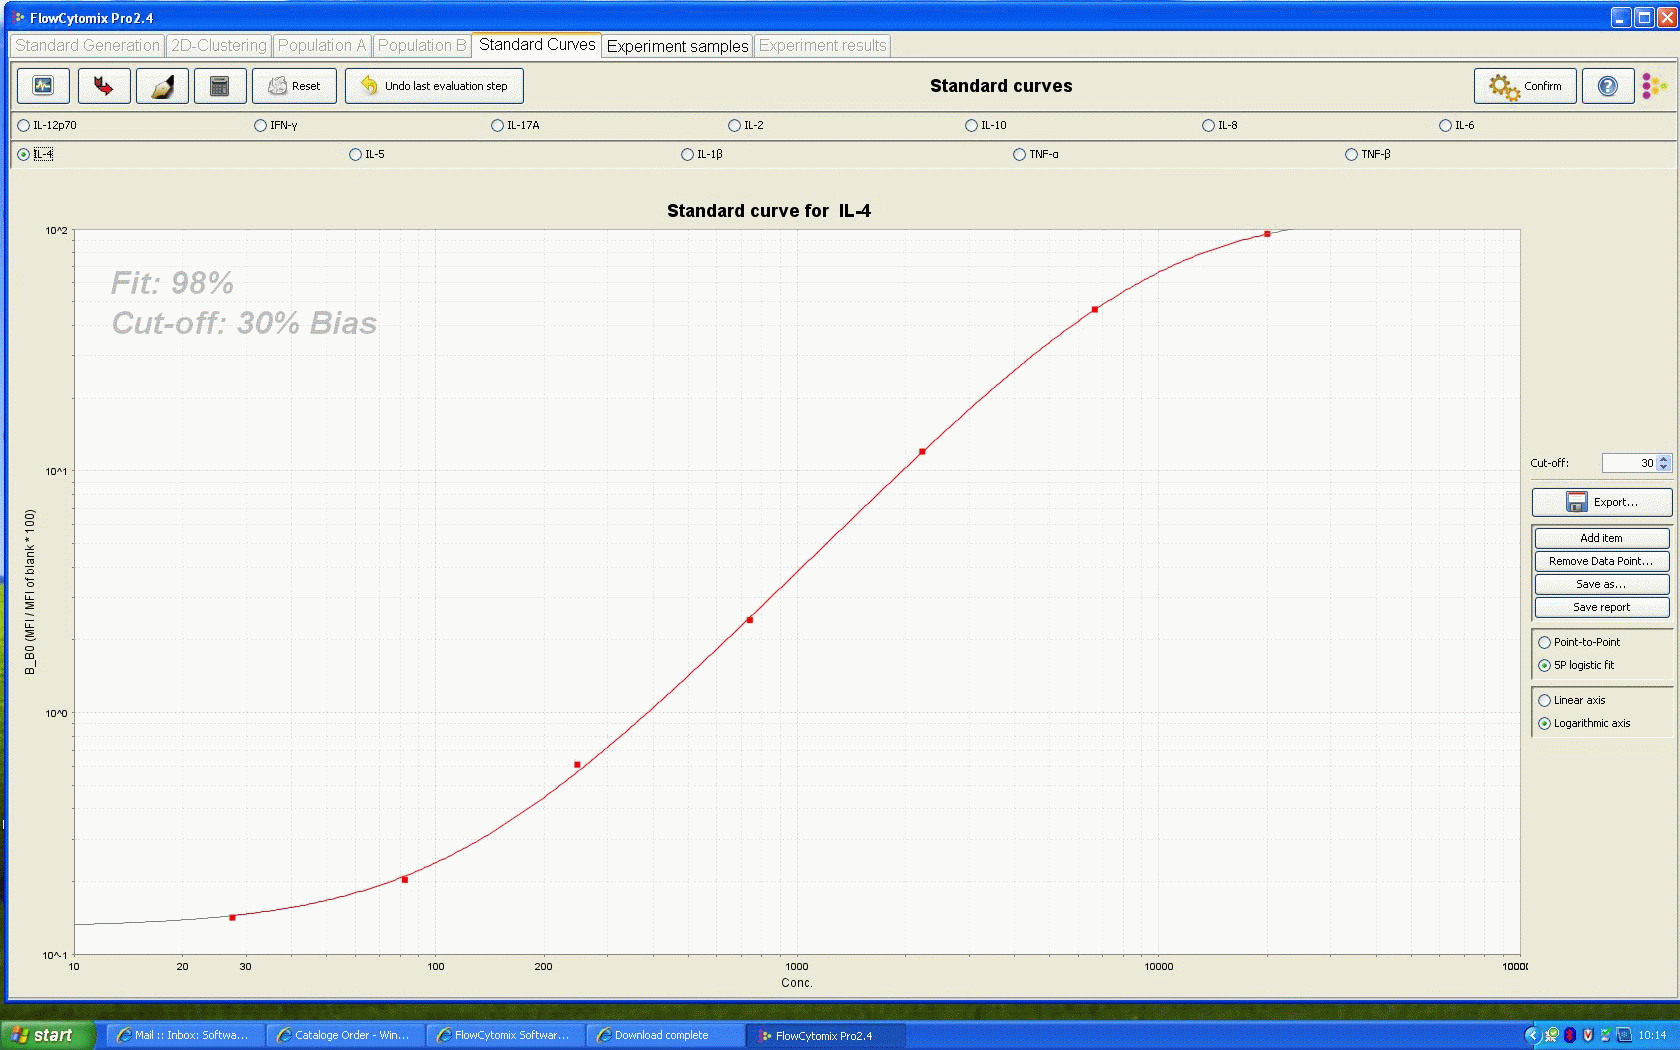Click the highest concentration data point on curve
Screen dimensions: 1680x1050
[1267, 234]
